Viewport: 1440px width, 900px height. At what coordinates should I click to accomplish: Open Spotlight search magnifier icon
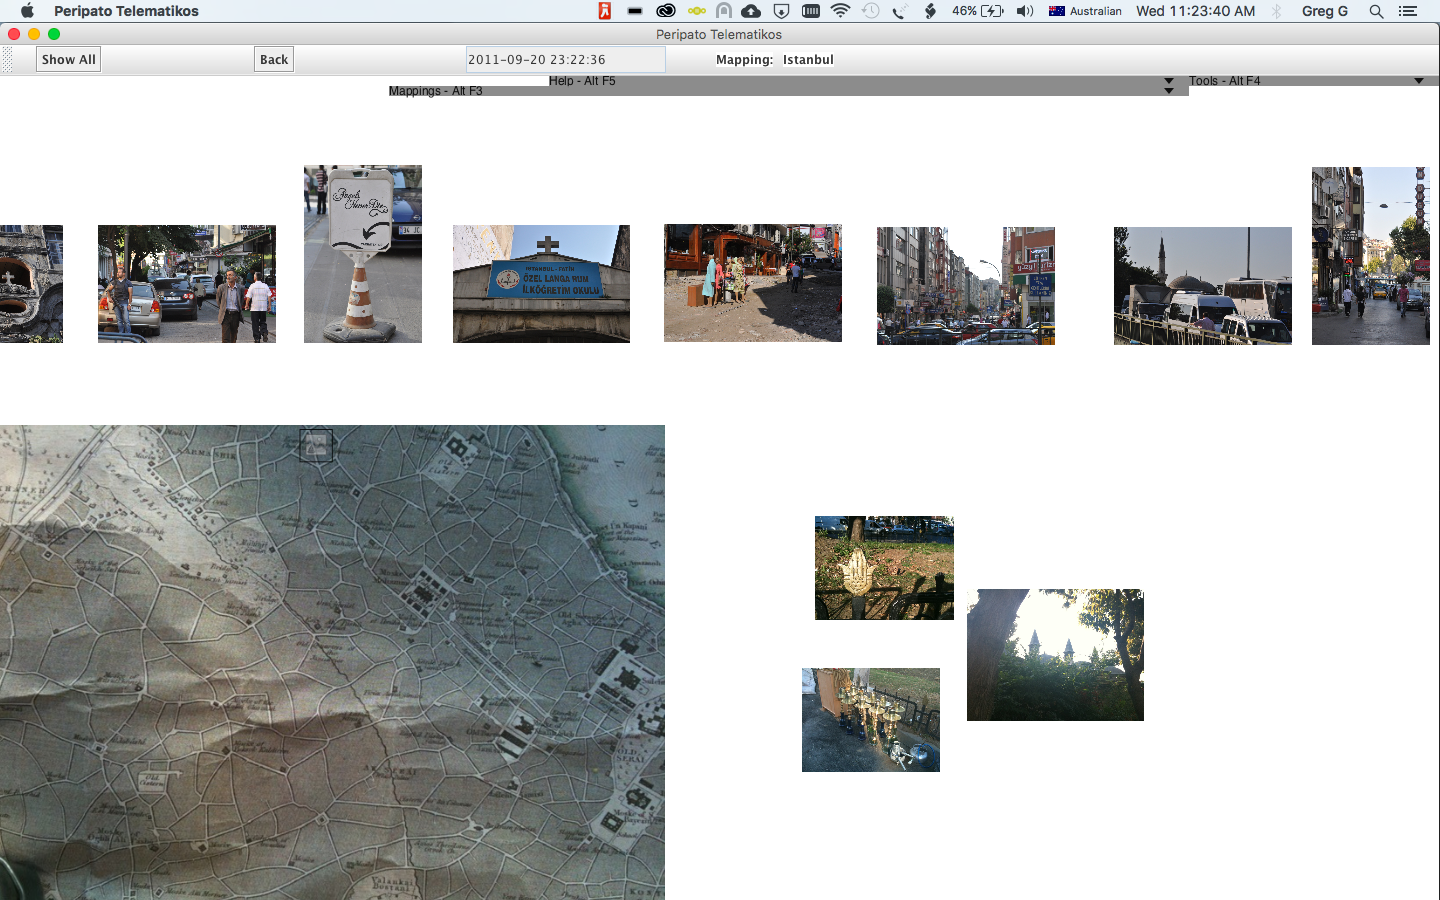[x=1376, y=11]
